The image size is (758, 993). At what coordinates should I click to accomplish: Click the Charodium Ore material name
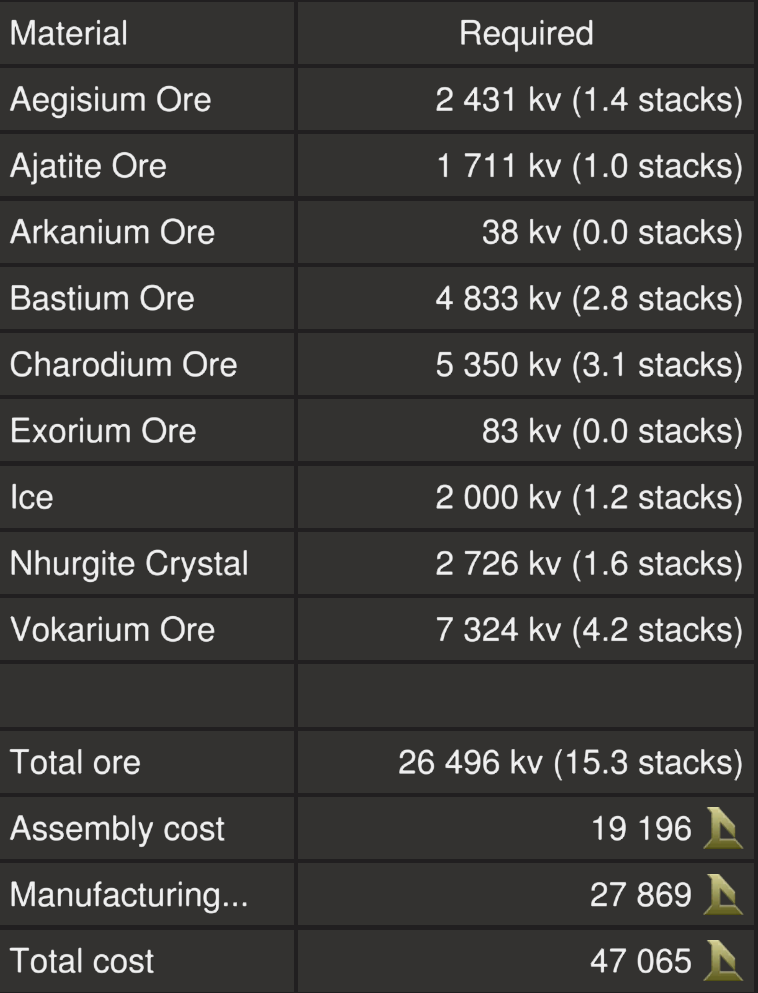tap(123, 364)
